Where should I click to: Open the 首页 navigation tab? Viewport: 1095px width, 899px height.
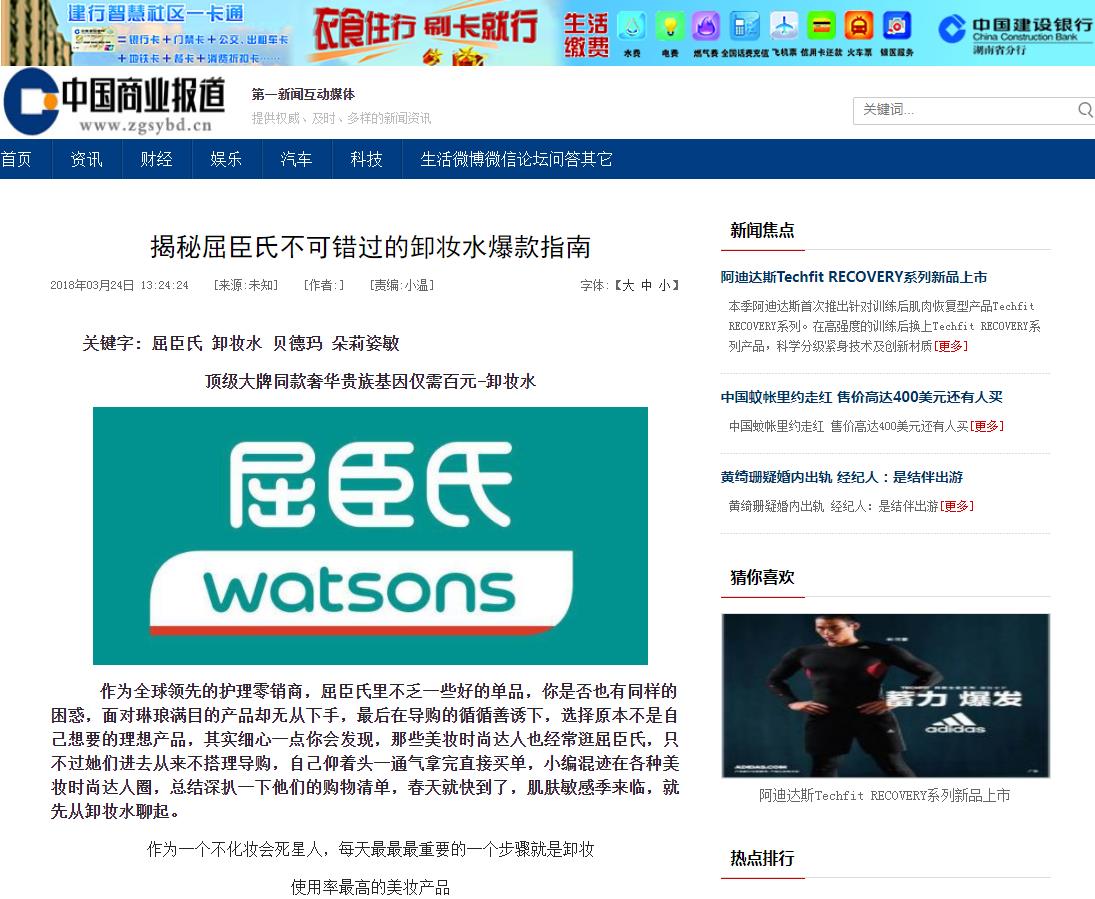click(x=17, y=159)
